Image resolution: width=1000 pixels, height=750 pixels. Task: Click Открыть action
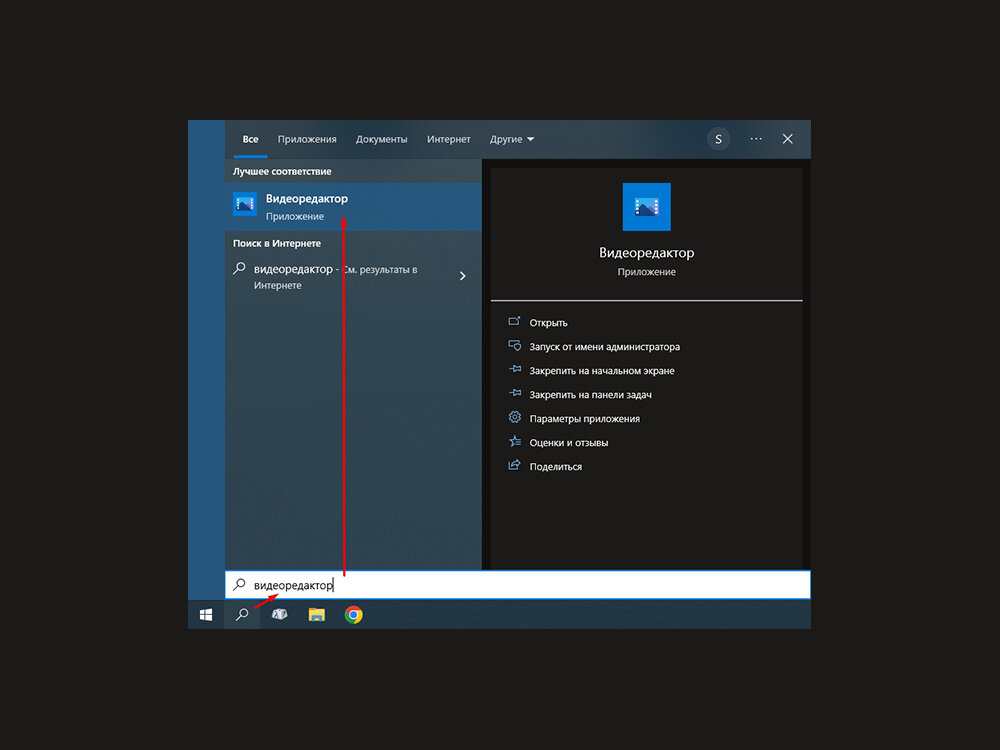coord(548,323)
